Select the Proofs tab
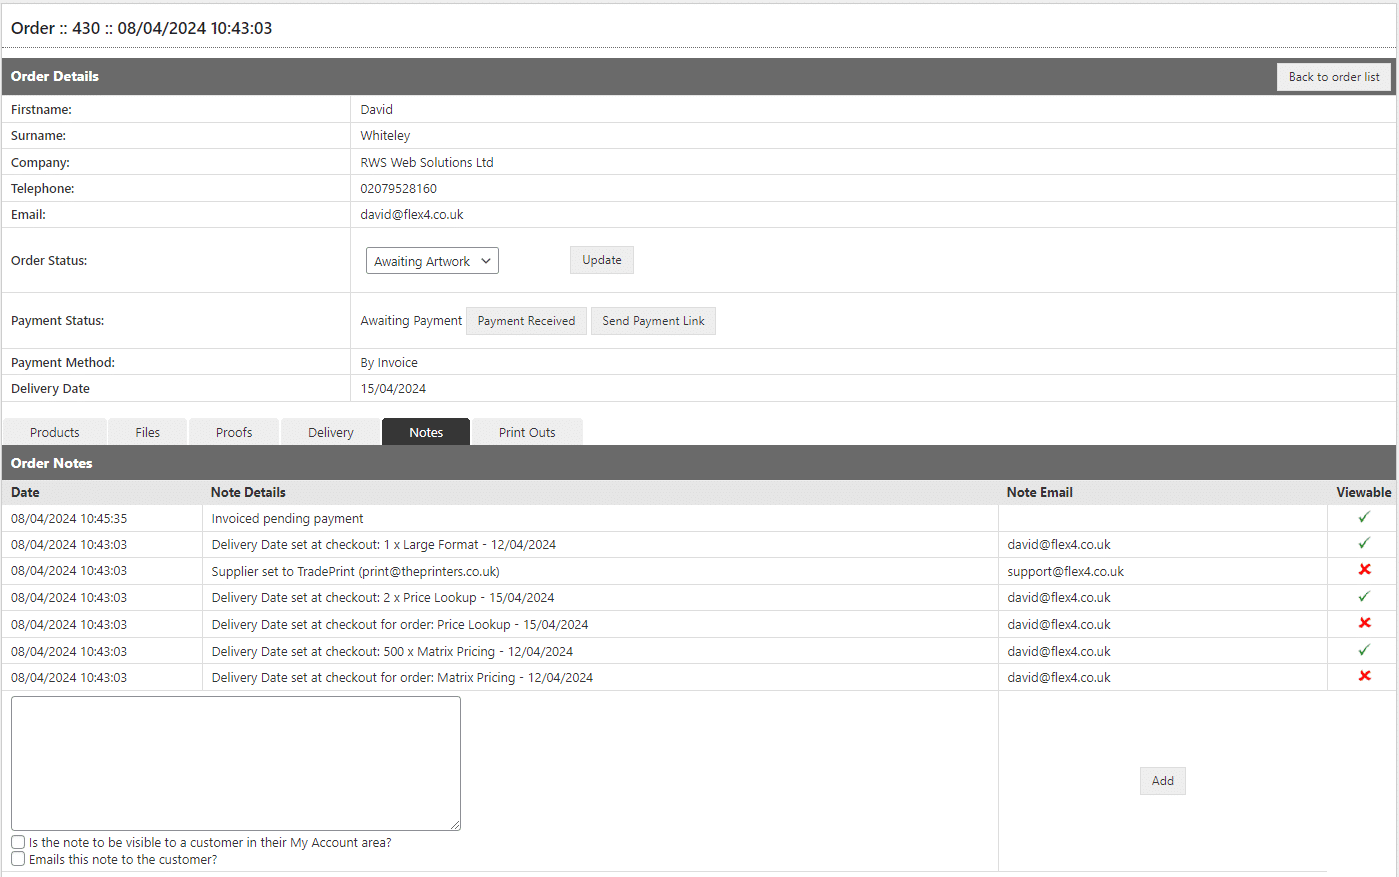This screenshot has width=1399, height=877. click(x=234, y=432)
